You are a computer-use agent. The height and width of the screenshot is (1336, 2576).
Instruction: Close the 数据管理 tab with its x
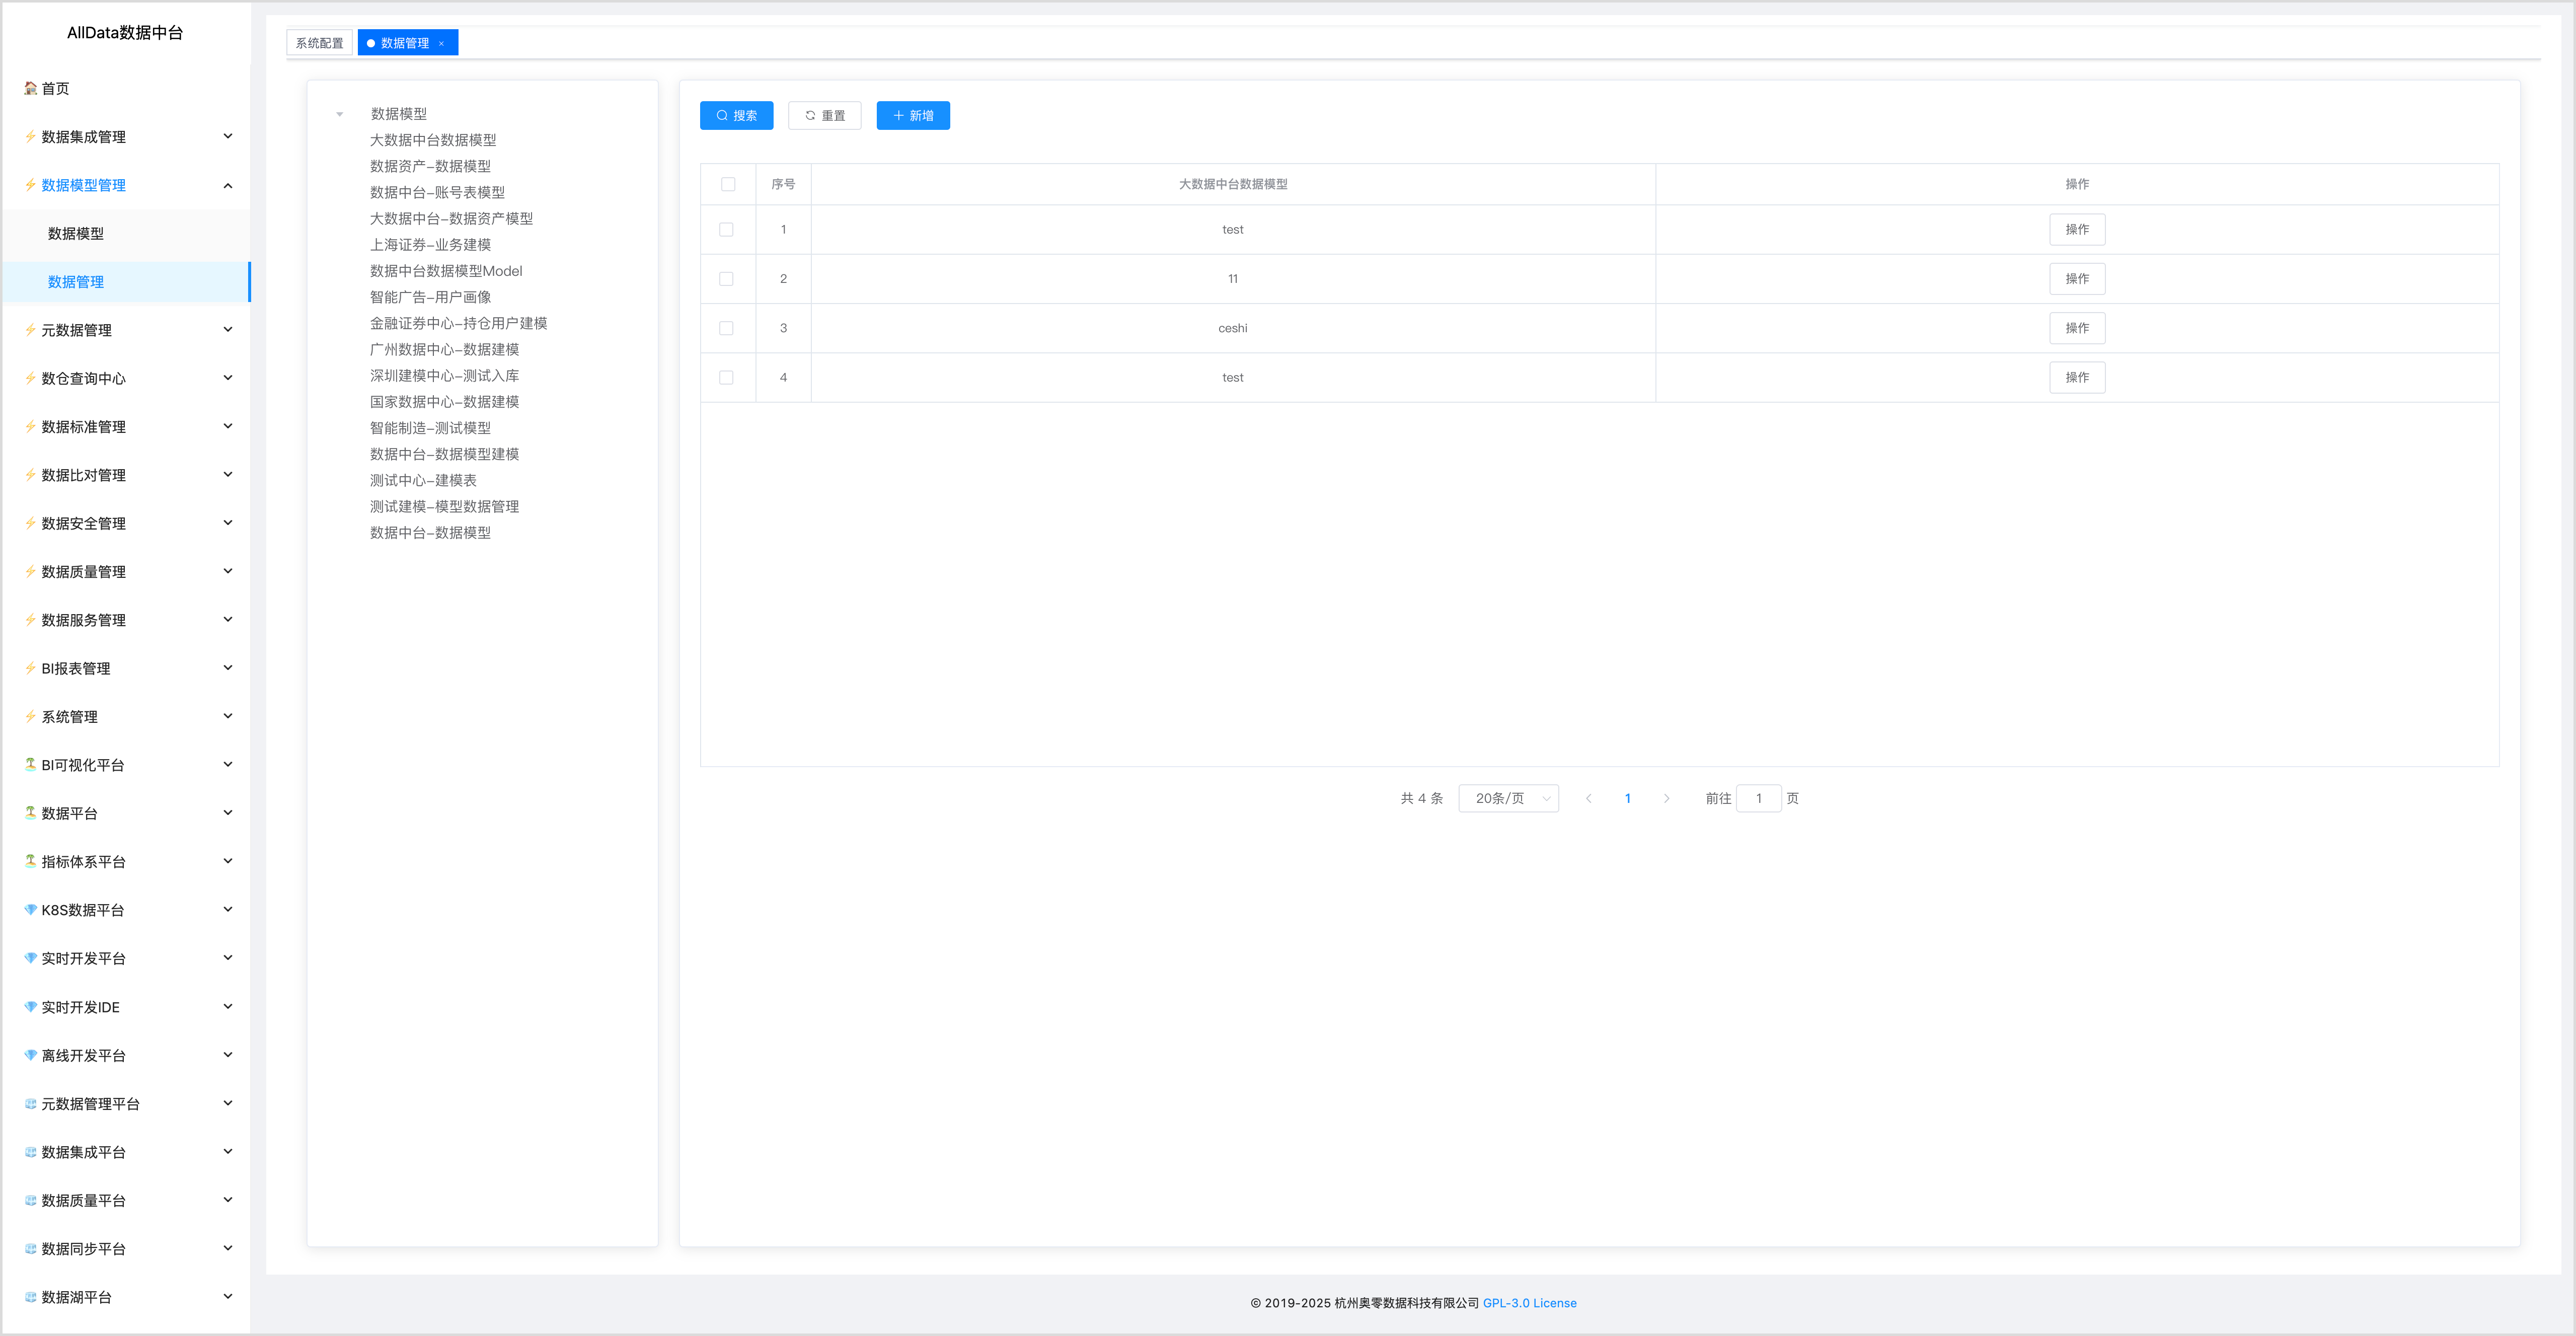(x=441, y=43)
